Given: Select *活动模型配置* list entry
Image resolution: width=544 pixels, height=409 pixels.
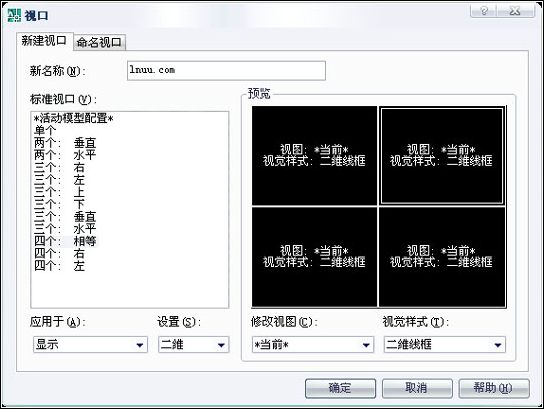Looking at the screenshot, I should (74, 118).
